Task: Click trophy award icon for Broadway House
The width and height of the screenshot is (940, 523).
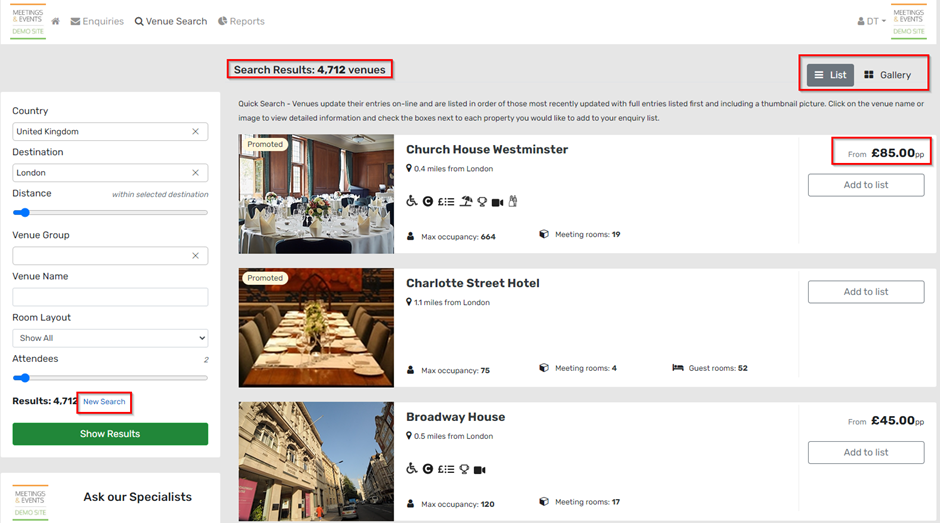Action: (464, 469)
